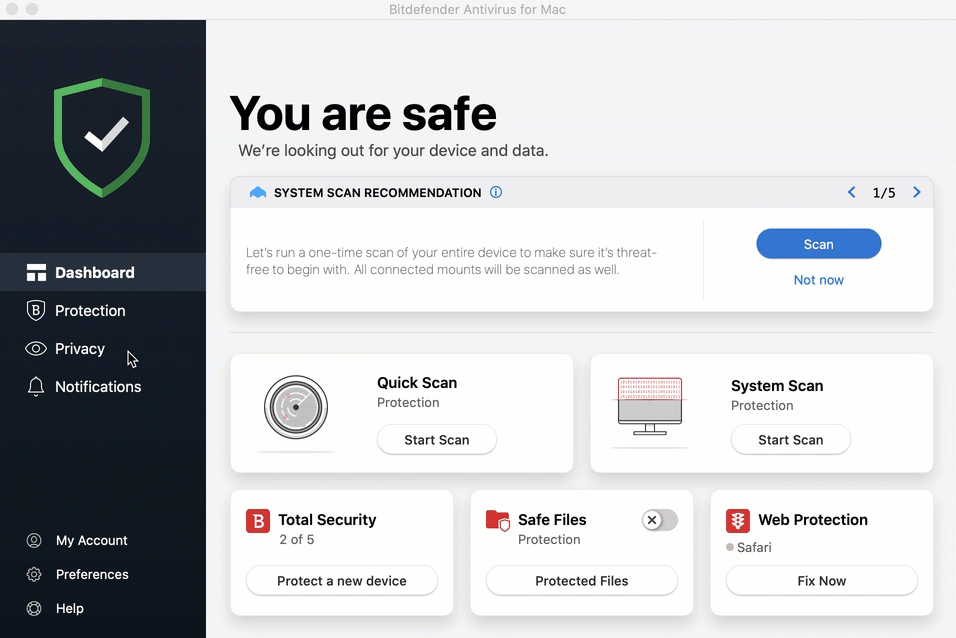Viewport: 956px width, 638px height.
Task: Open the Notifications section
Action: tap(103, 387)
